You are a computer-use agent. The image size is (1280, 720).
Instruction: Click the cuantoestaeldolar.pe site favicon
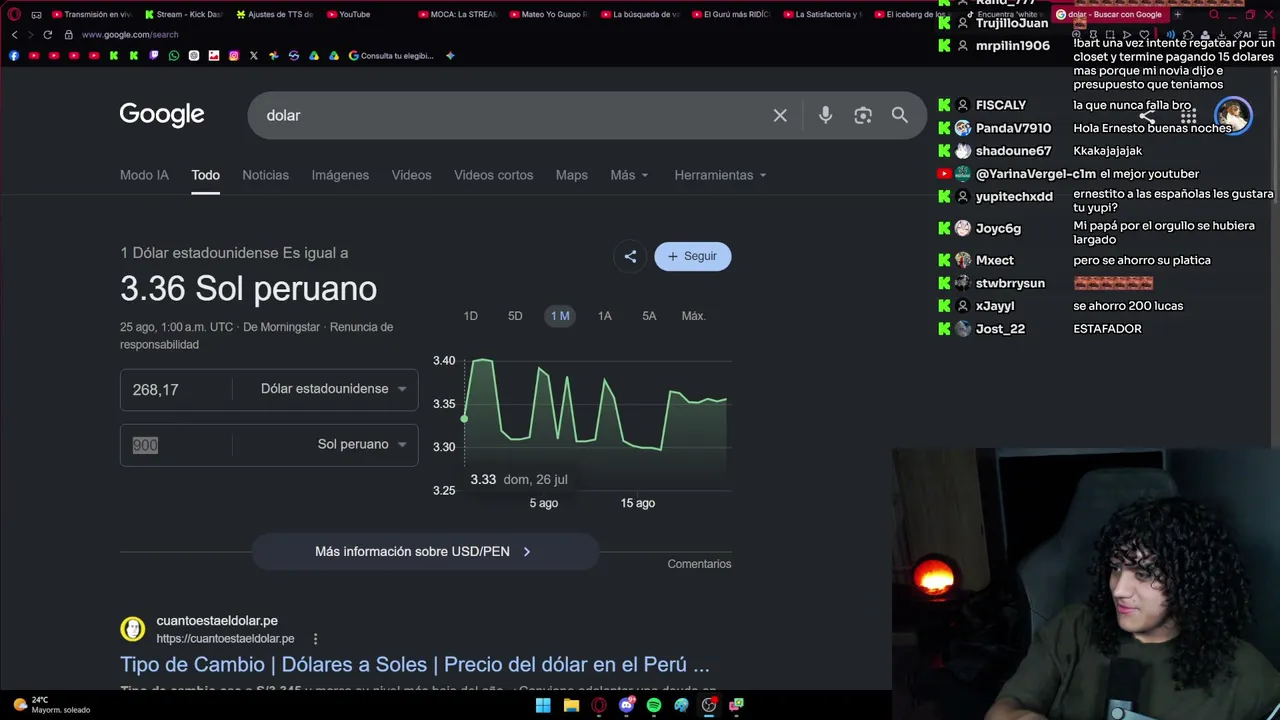click(133, 629)
